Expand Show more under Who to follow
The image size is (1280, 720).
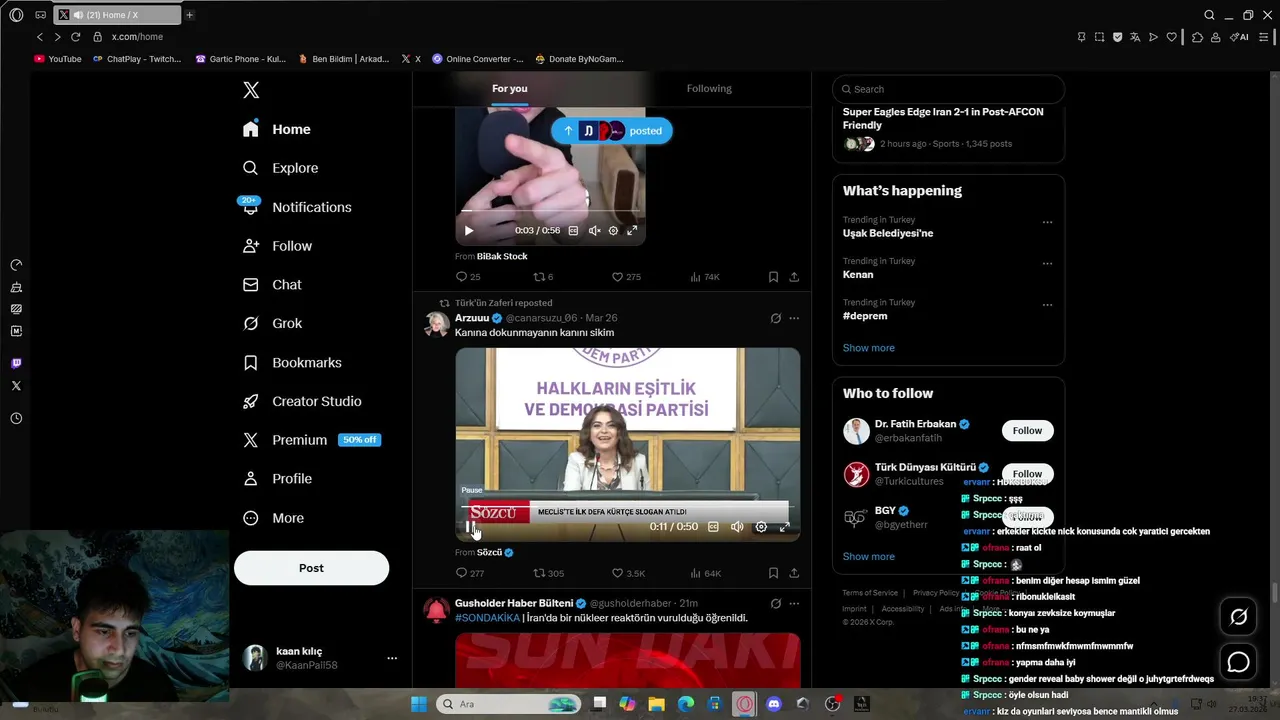[868, 556]
